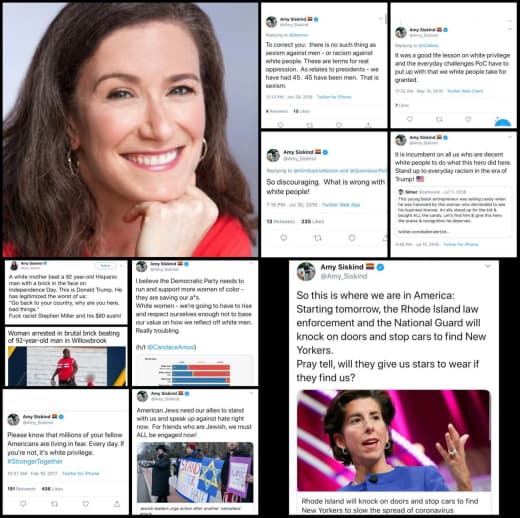Like the "What is wrong with white people" tweet

352,238
